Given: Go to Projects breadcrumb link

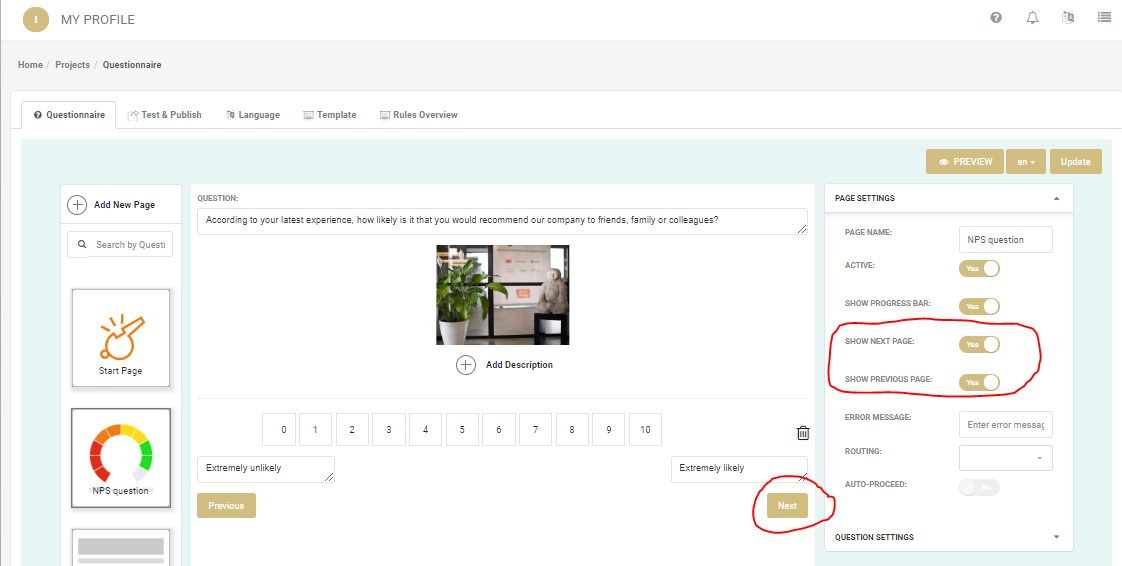Looking at the screenshot, I should [72, 64].
